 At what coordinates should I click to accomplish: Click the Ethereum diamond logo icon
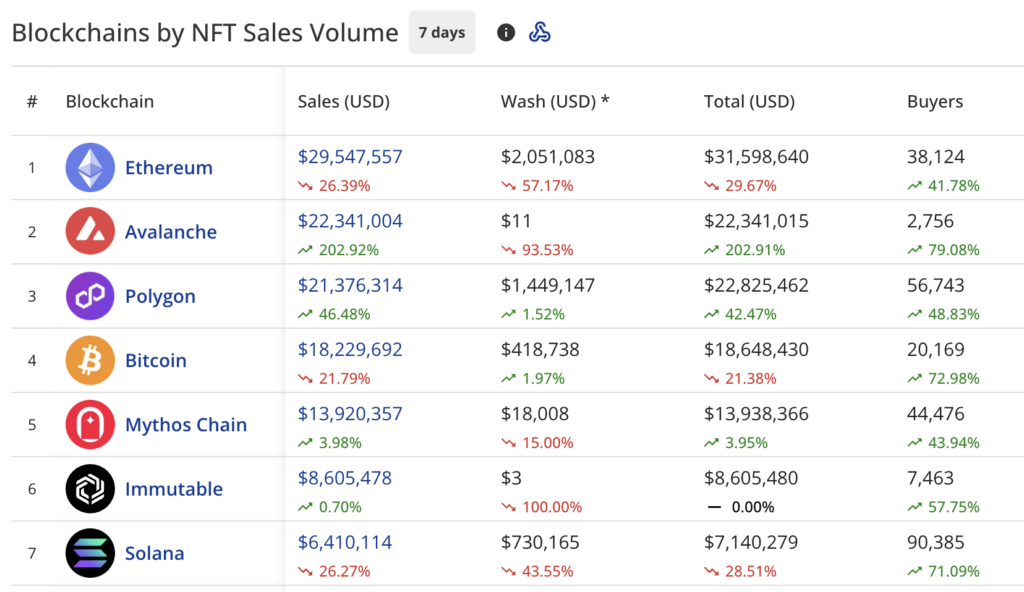(89, 167)
